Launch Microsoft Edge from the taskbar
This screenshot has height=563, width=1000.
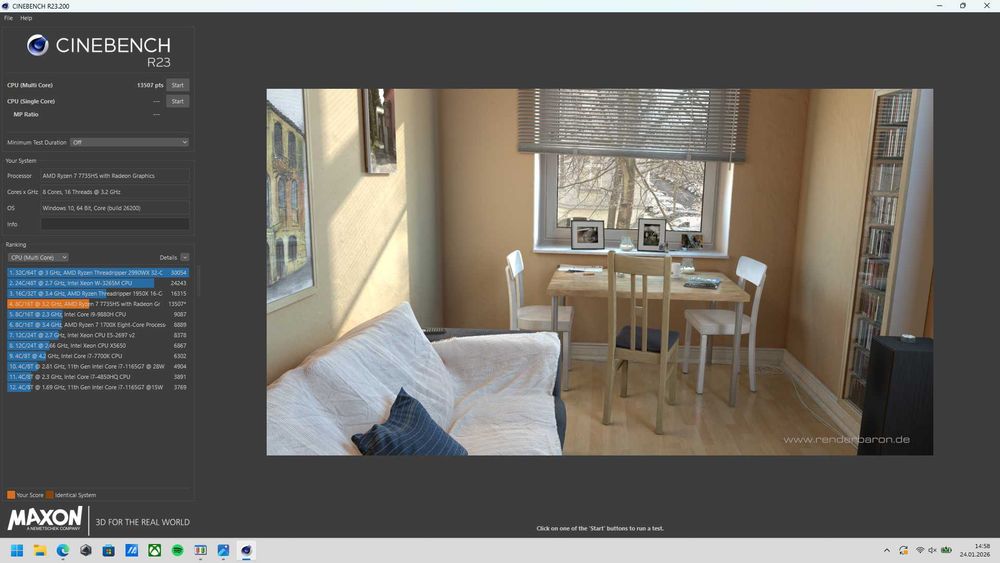pos(62,550)
